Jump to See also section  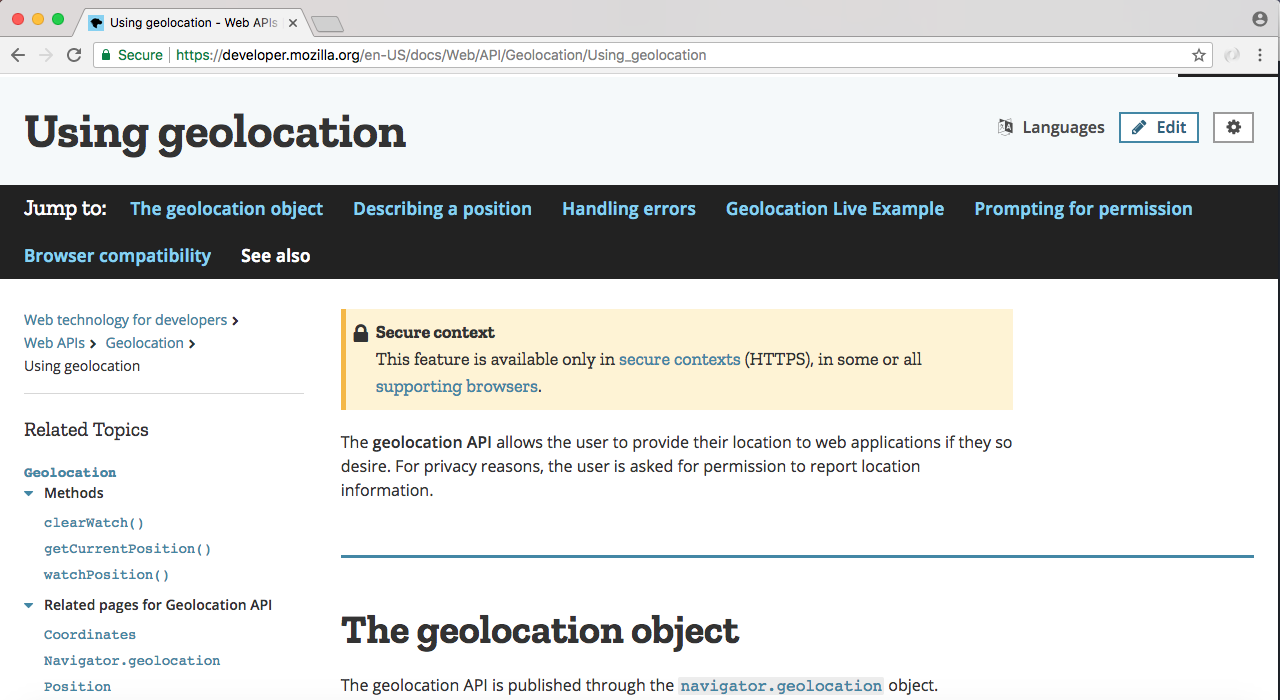[x=275, y=256]
